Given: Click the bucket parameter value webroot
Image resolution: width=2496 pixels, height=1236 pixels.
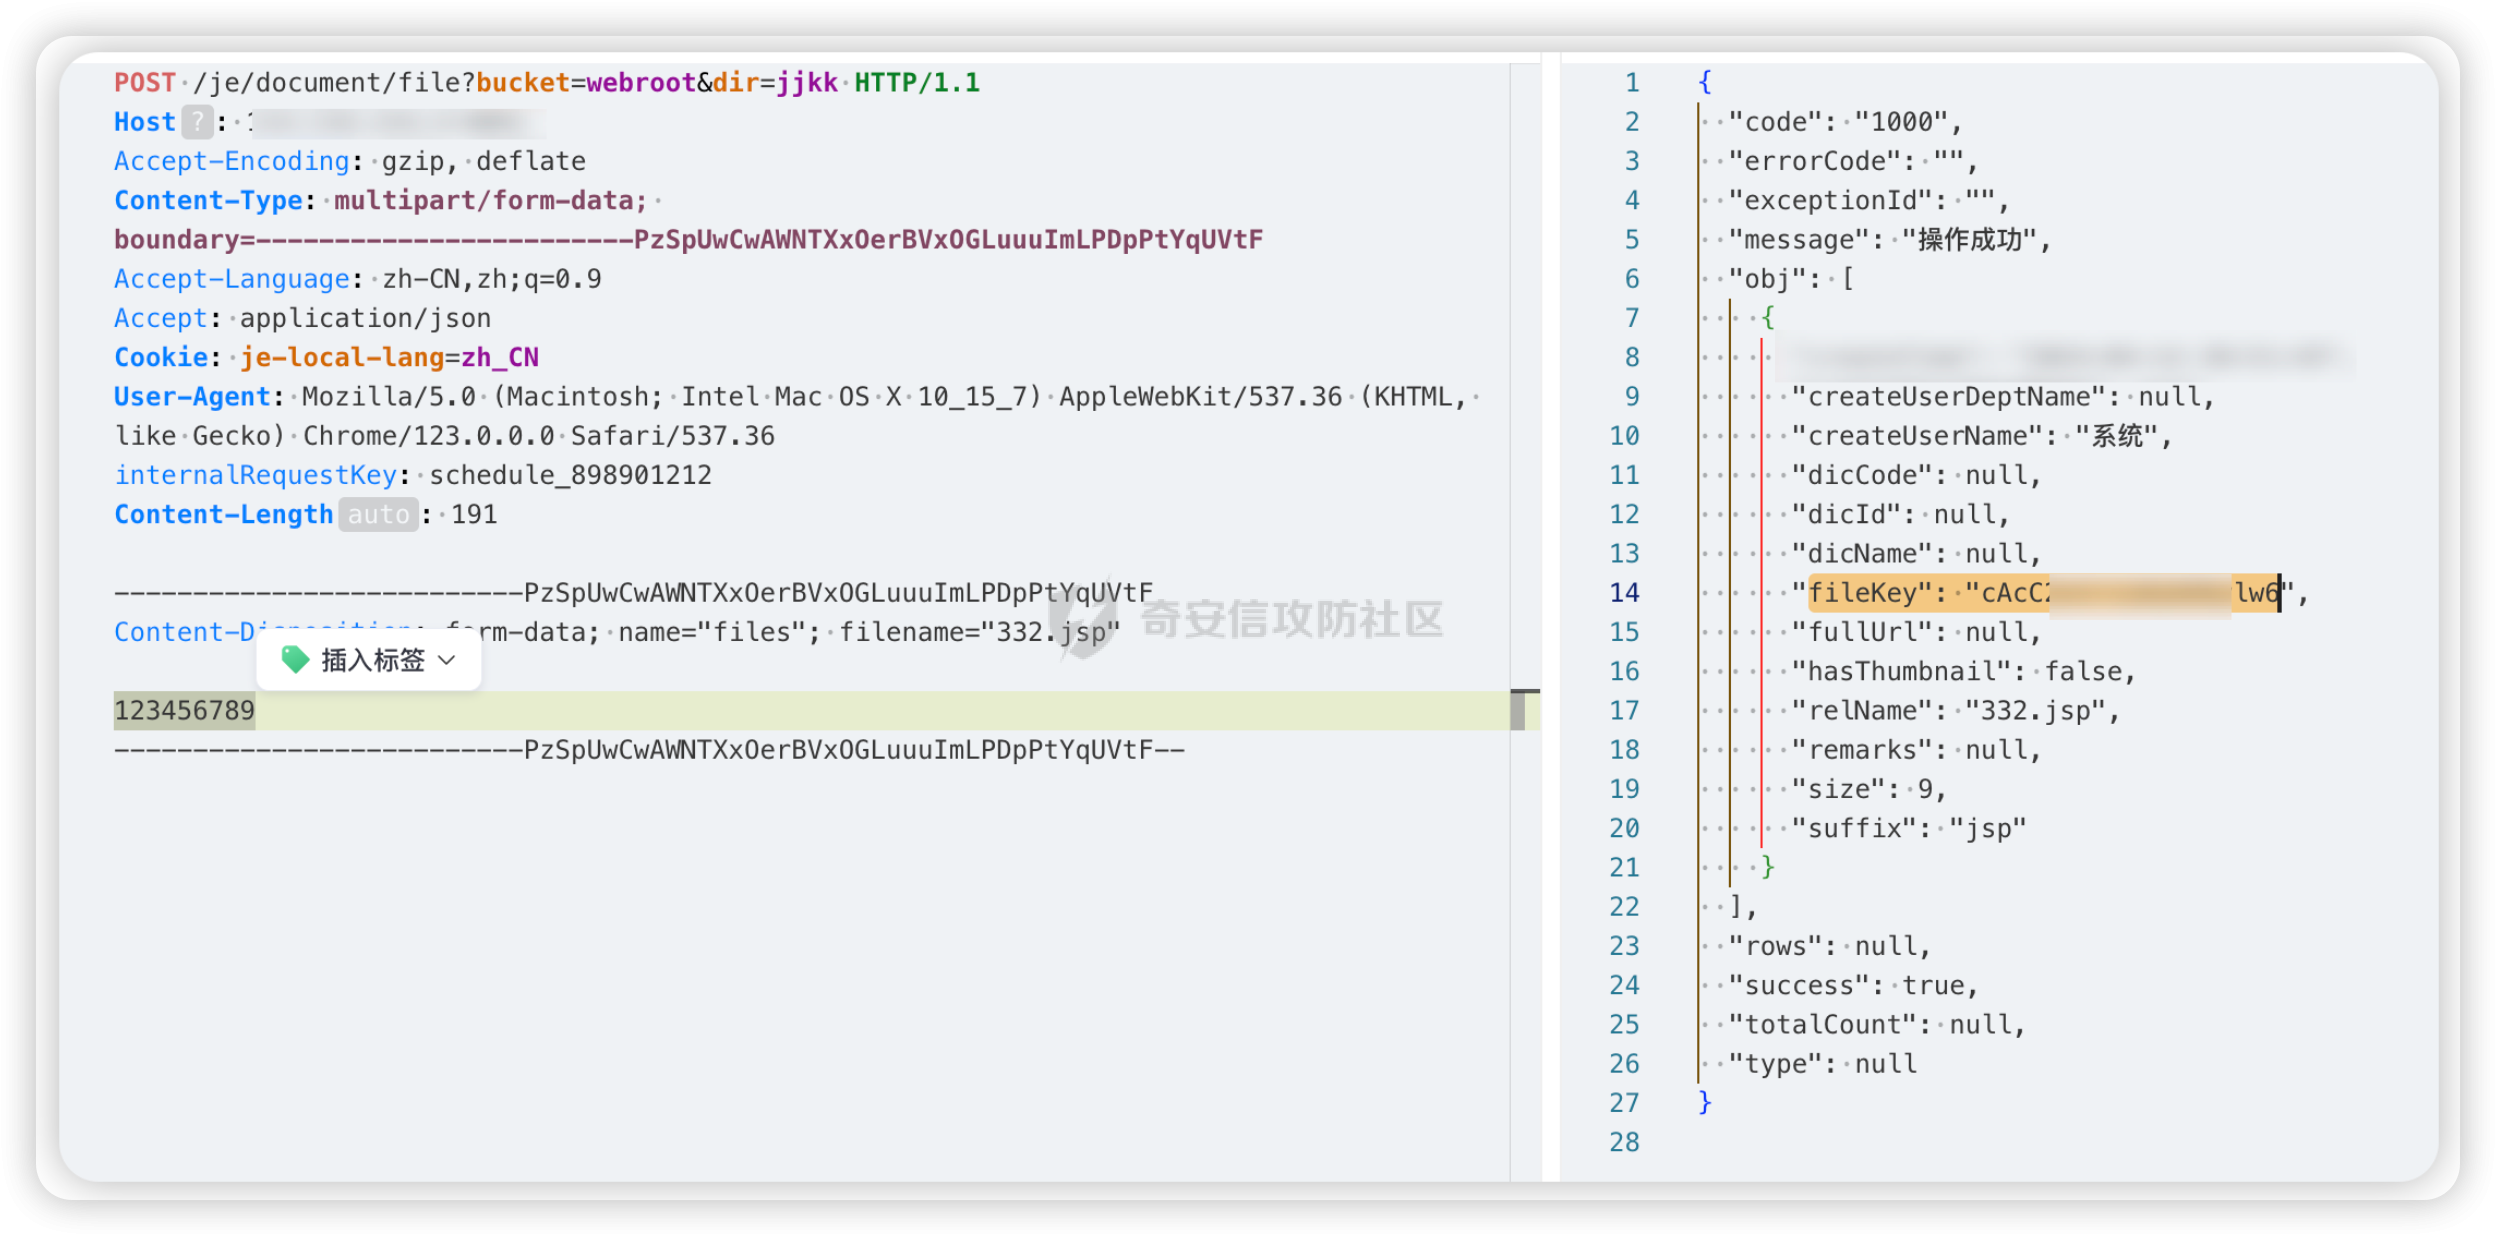Looking at the screenshot, I should [x=640, y=83].
